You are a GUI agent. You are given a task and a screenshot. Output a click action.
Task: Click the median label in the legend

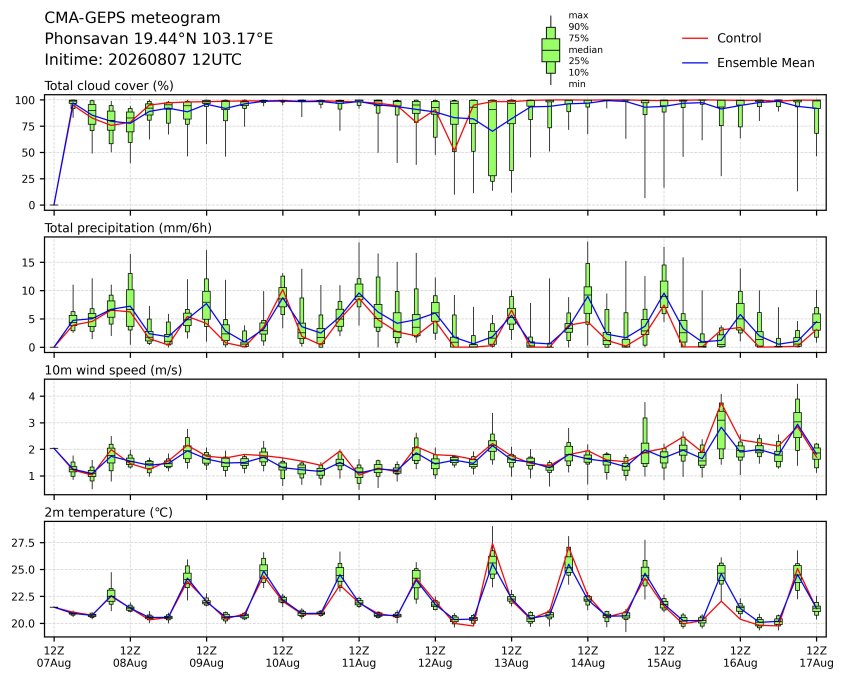(x=585, y=50)
